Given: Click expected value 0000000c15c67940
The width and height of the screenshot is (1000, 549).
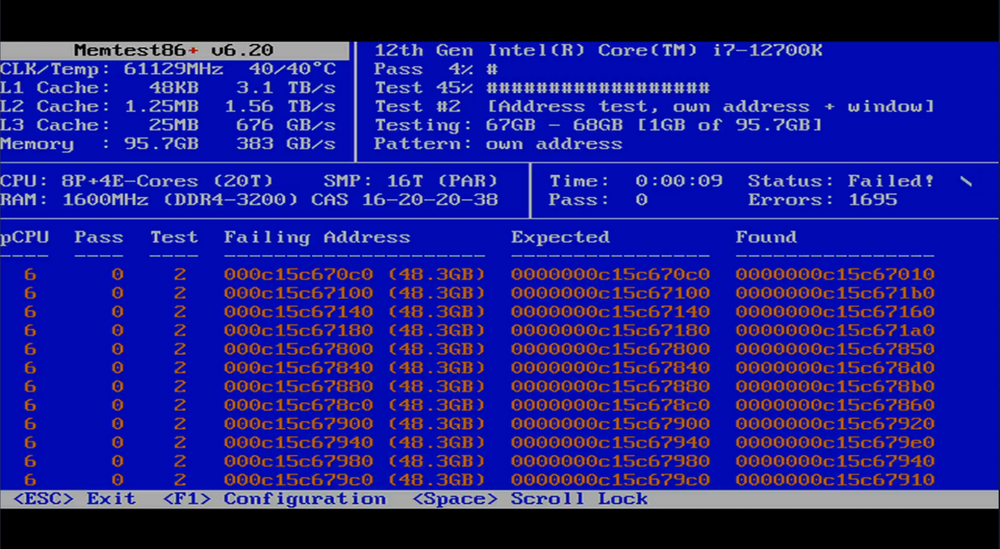Looking at the screenshot, I should (x=610, y=443).
